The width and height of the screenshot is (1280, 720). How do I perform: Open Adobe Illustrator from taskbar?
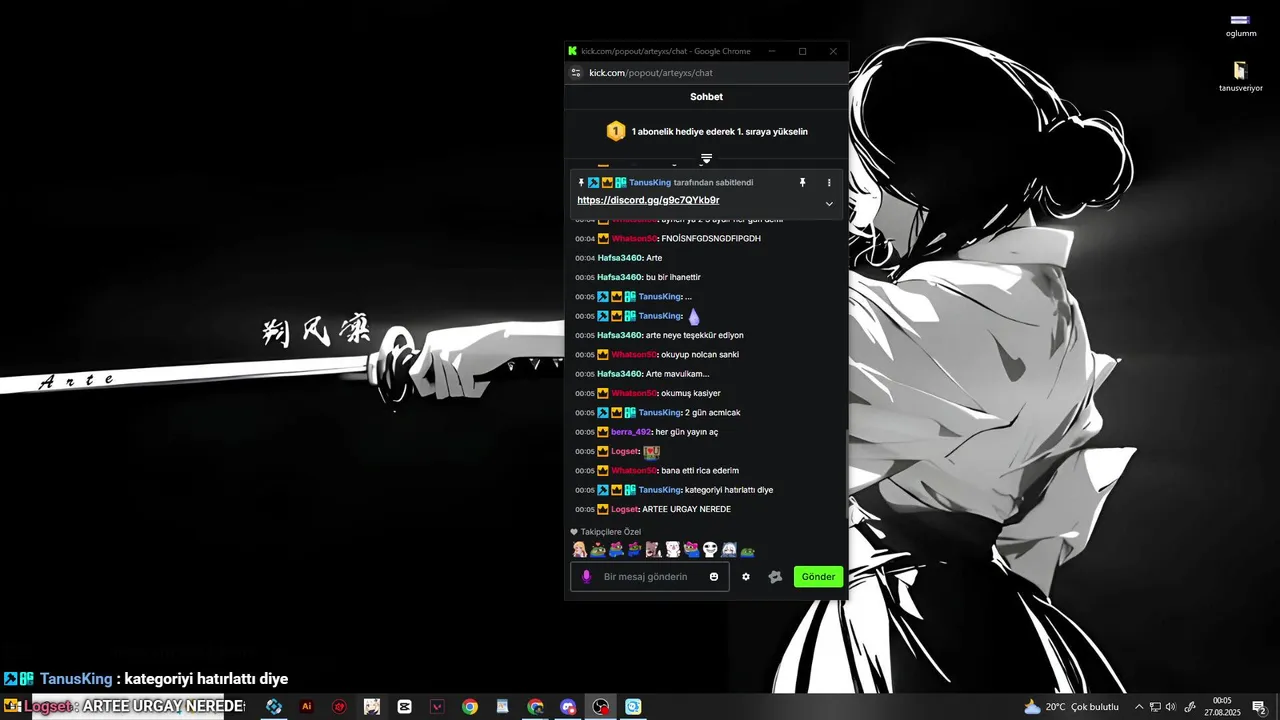coord(307,707)
